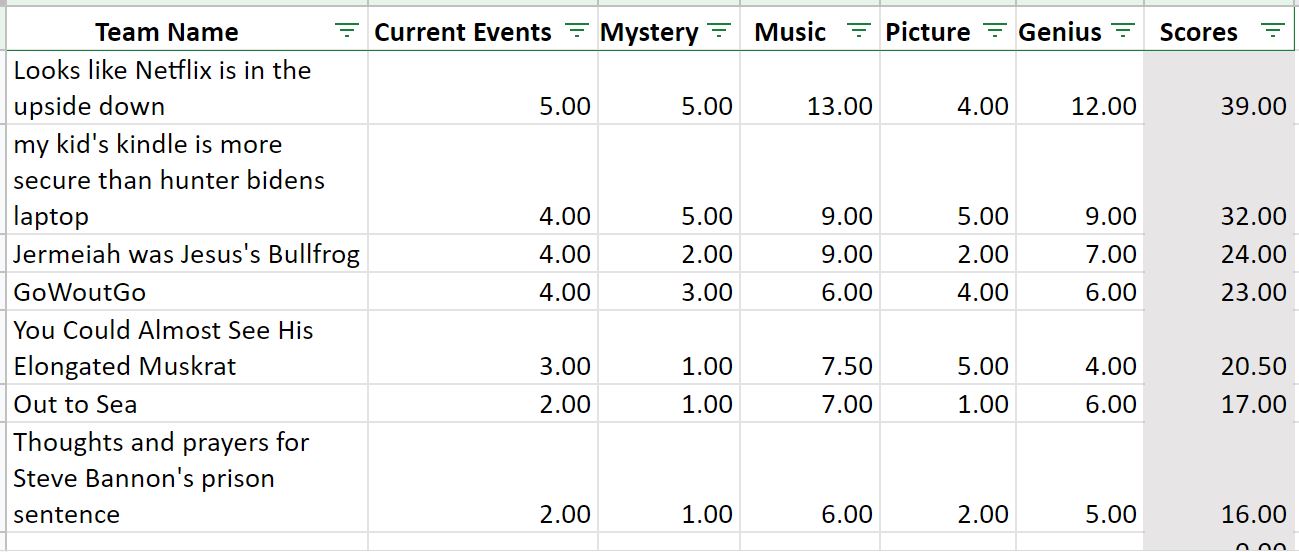
Task: Open the Music column filter icon
Action: click(x=859, y=31)
